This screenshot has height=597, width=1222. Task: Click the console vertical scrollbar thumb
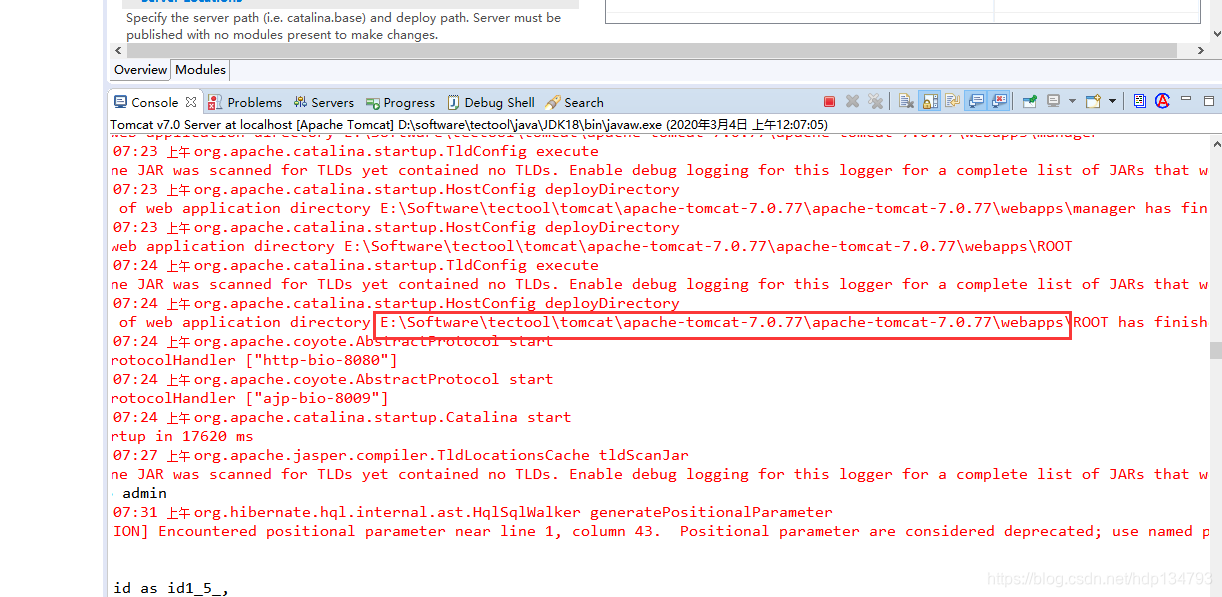pyautogui.click(x=1215, y=350)
